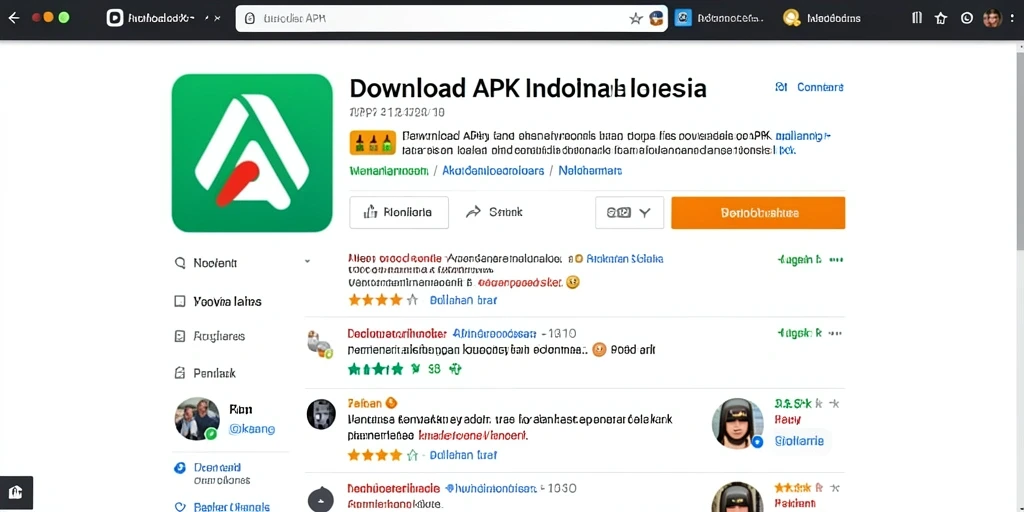Close the first browser tab
The image size is (1024, 512).
pos(217,18)
